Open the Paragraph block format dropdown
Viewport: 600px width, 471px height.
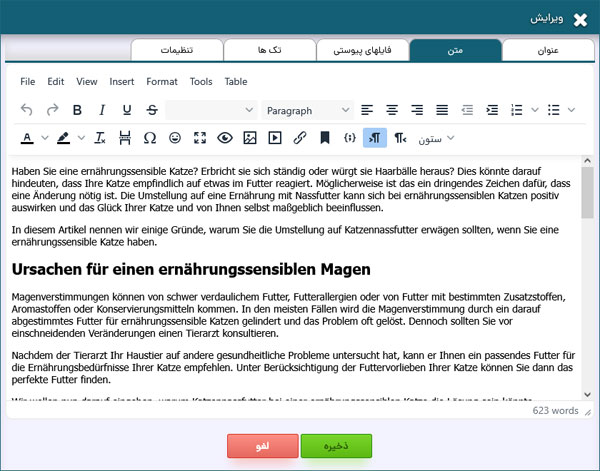pyautogui.click(x=308, y=110)
